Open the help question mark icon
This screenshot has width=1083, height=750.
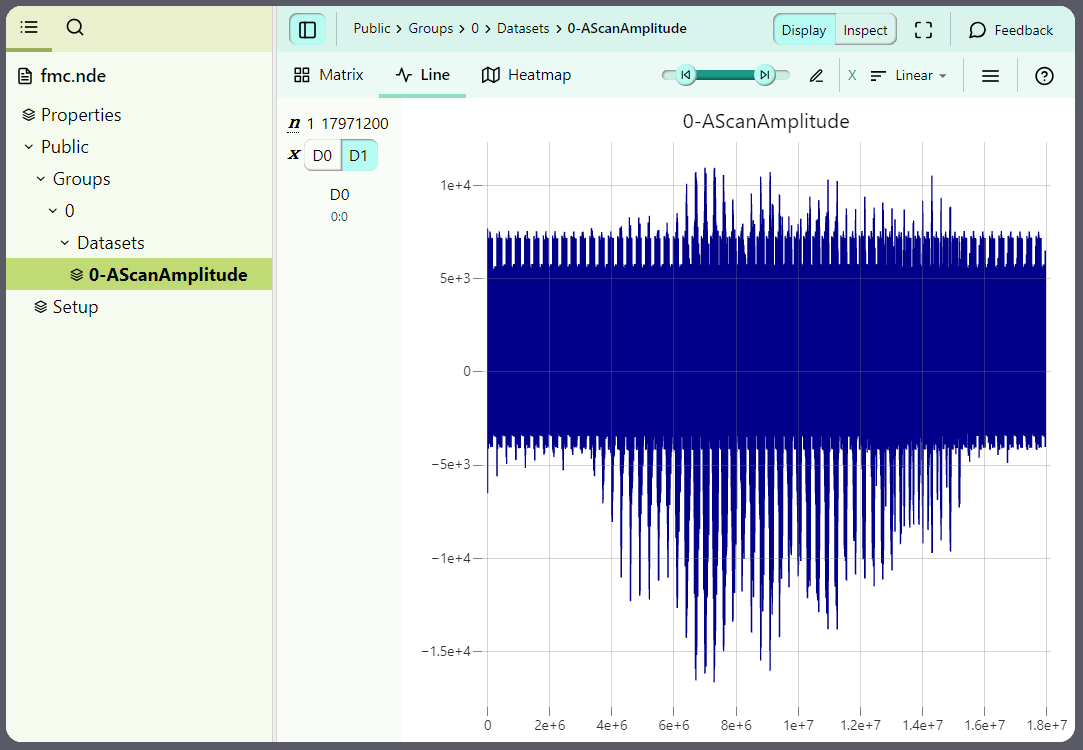1044,76
